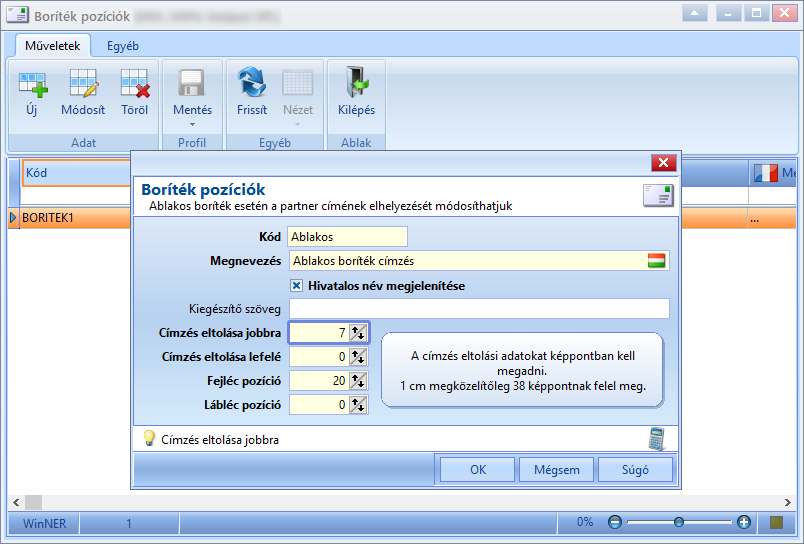Image resolution: width=804 pixels, height=544 pixels.
Task: Click the zoom slider handle
Action: coord(679,522)
